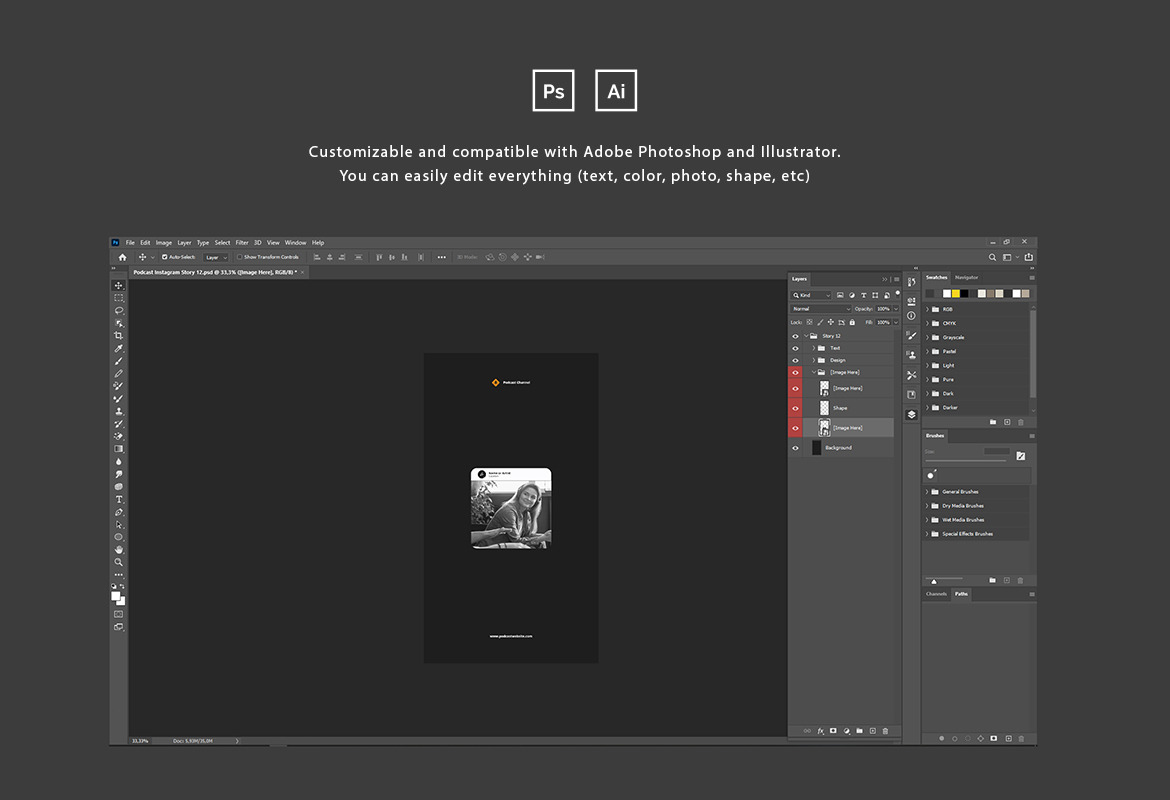Expand the Design layer group
1170x800 pixels.
point(814,360)
